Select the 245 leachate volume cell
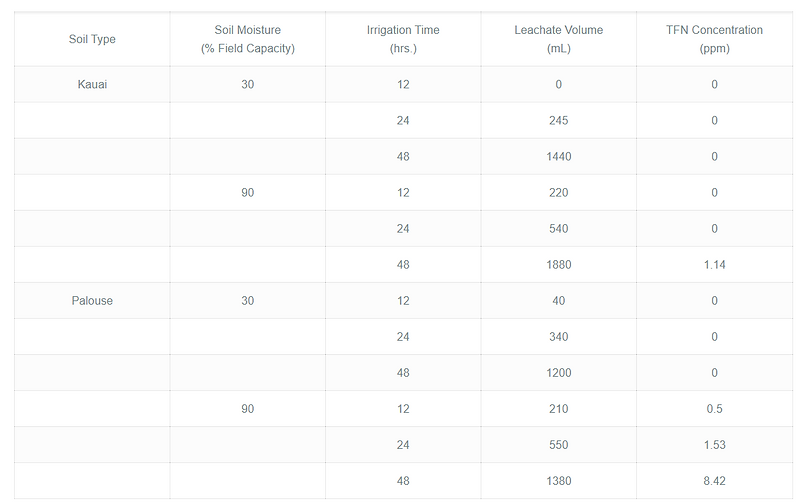The height and width of the screenshot is (504, 803). coord(558,120)
